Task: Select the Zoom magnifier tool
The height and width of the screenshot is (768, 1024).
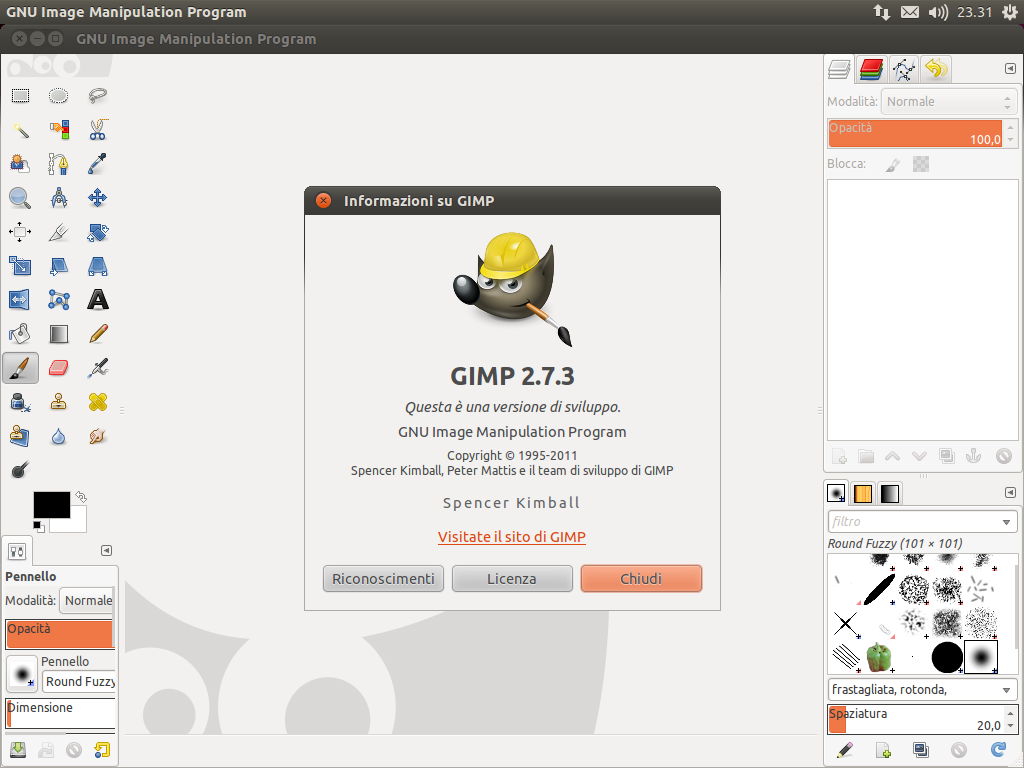Action: [x=20, y=198]
